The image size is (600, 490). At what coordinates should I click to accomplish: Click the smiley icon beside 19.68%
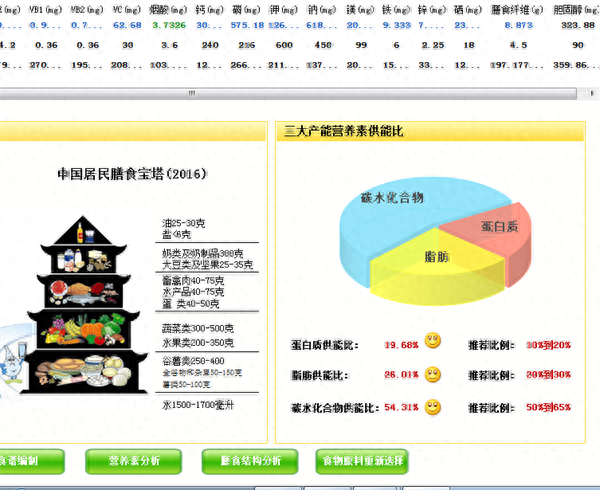(x=433, y=340)
